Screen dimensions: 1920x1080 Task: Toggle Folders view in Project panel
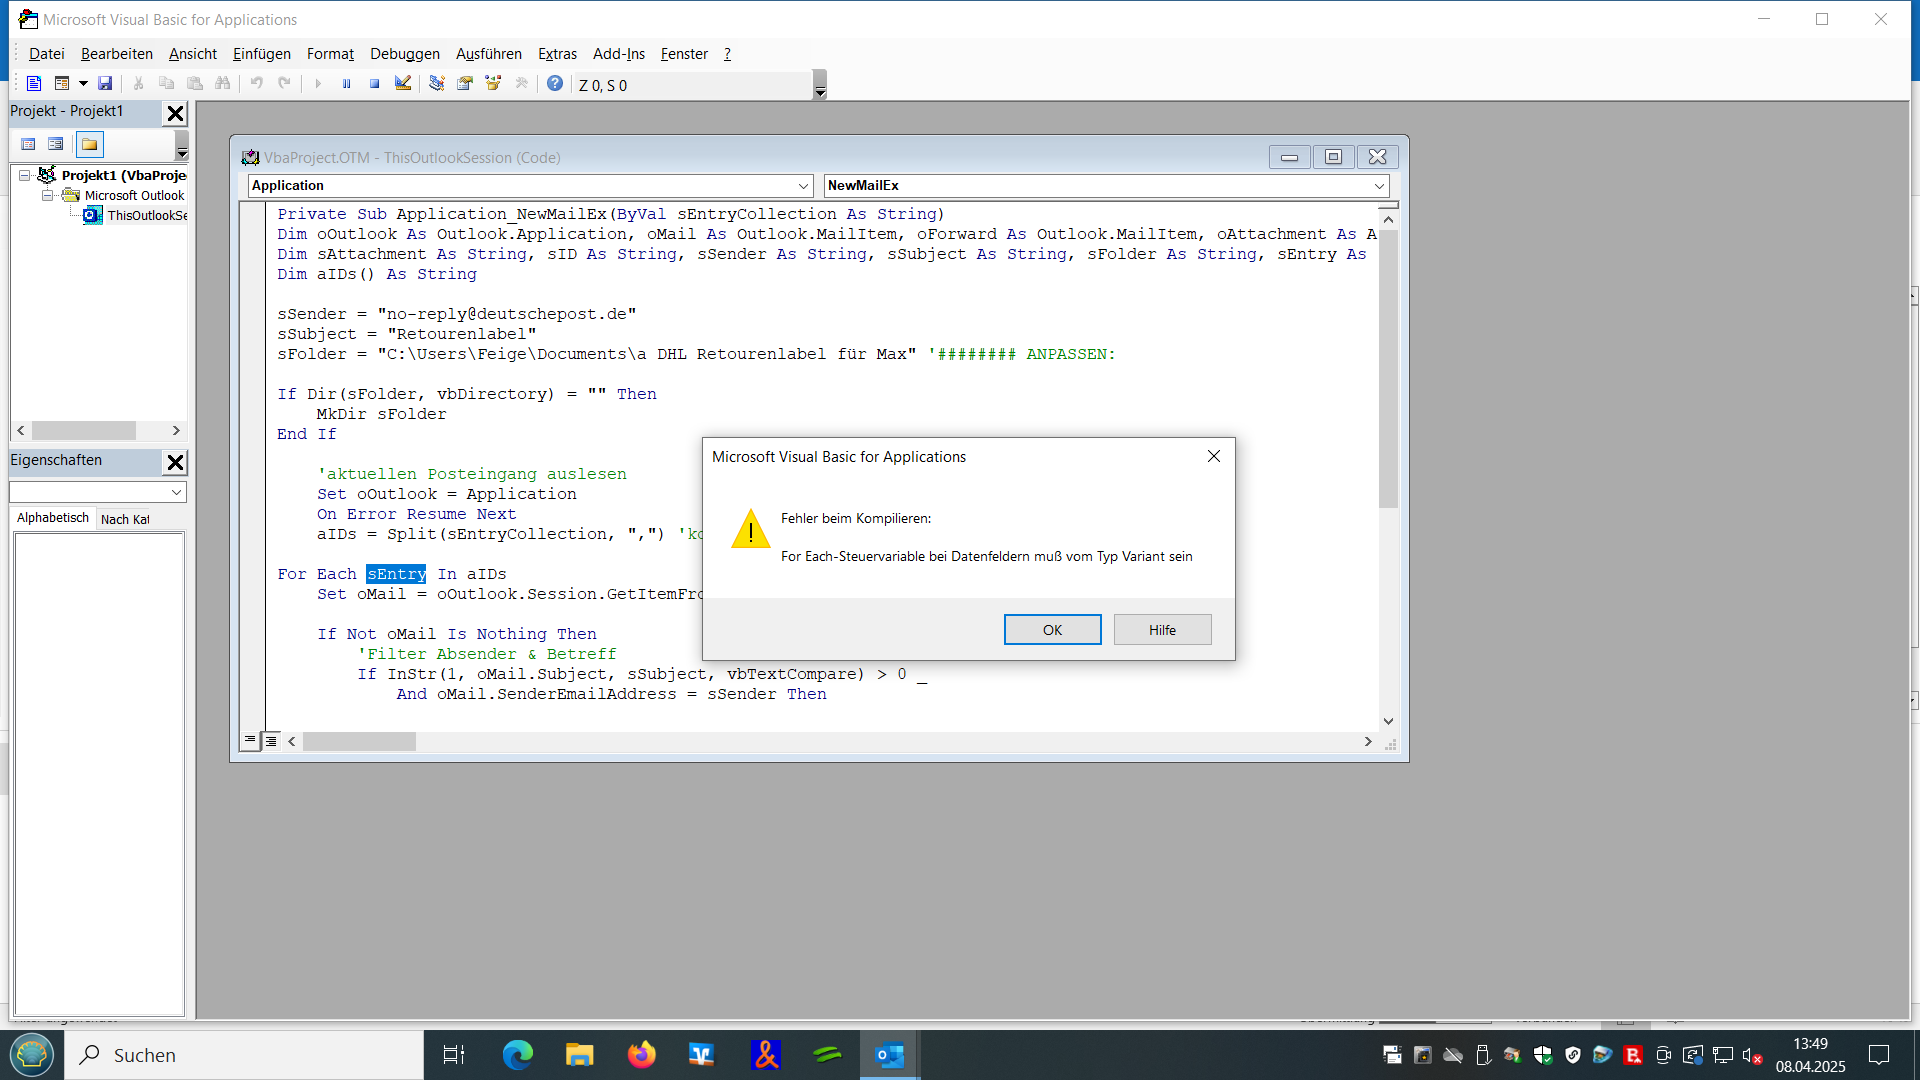[x=90, y=145]
